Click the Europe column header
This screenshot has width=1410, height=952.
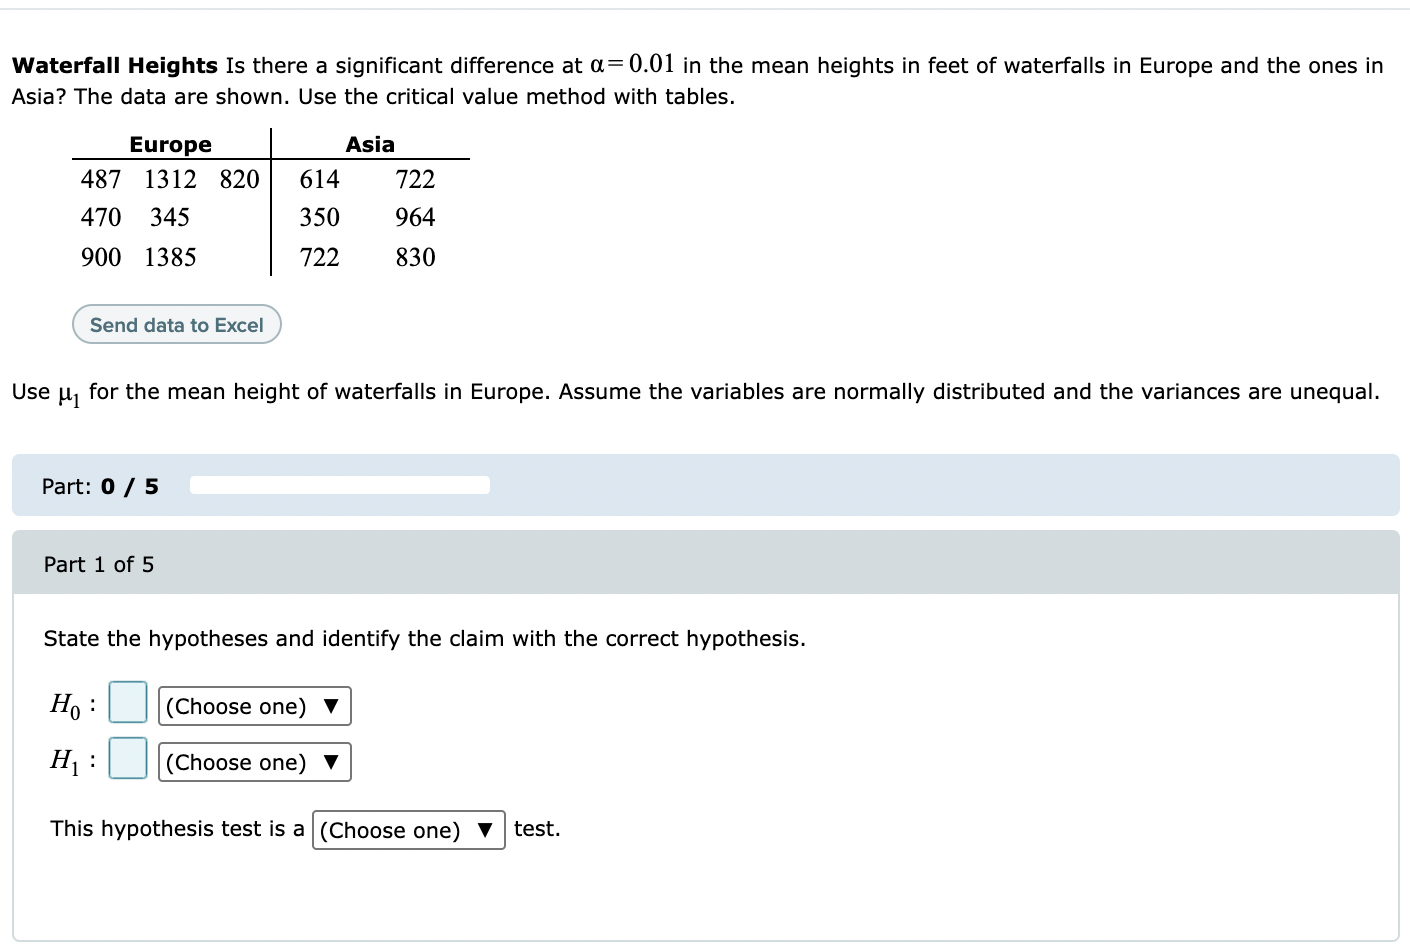(170, 145)
